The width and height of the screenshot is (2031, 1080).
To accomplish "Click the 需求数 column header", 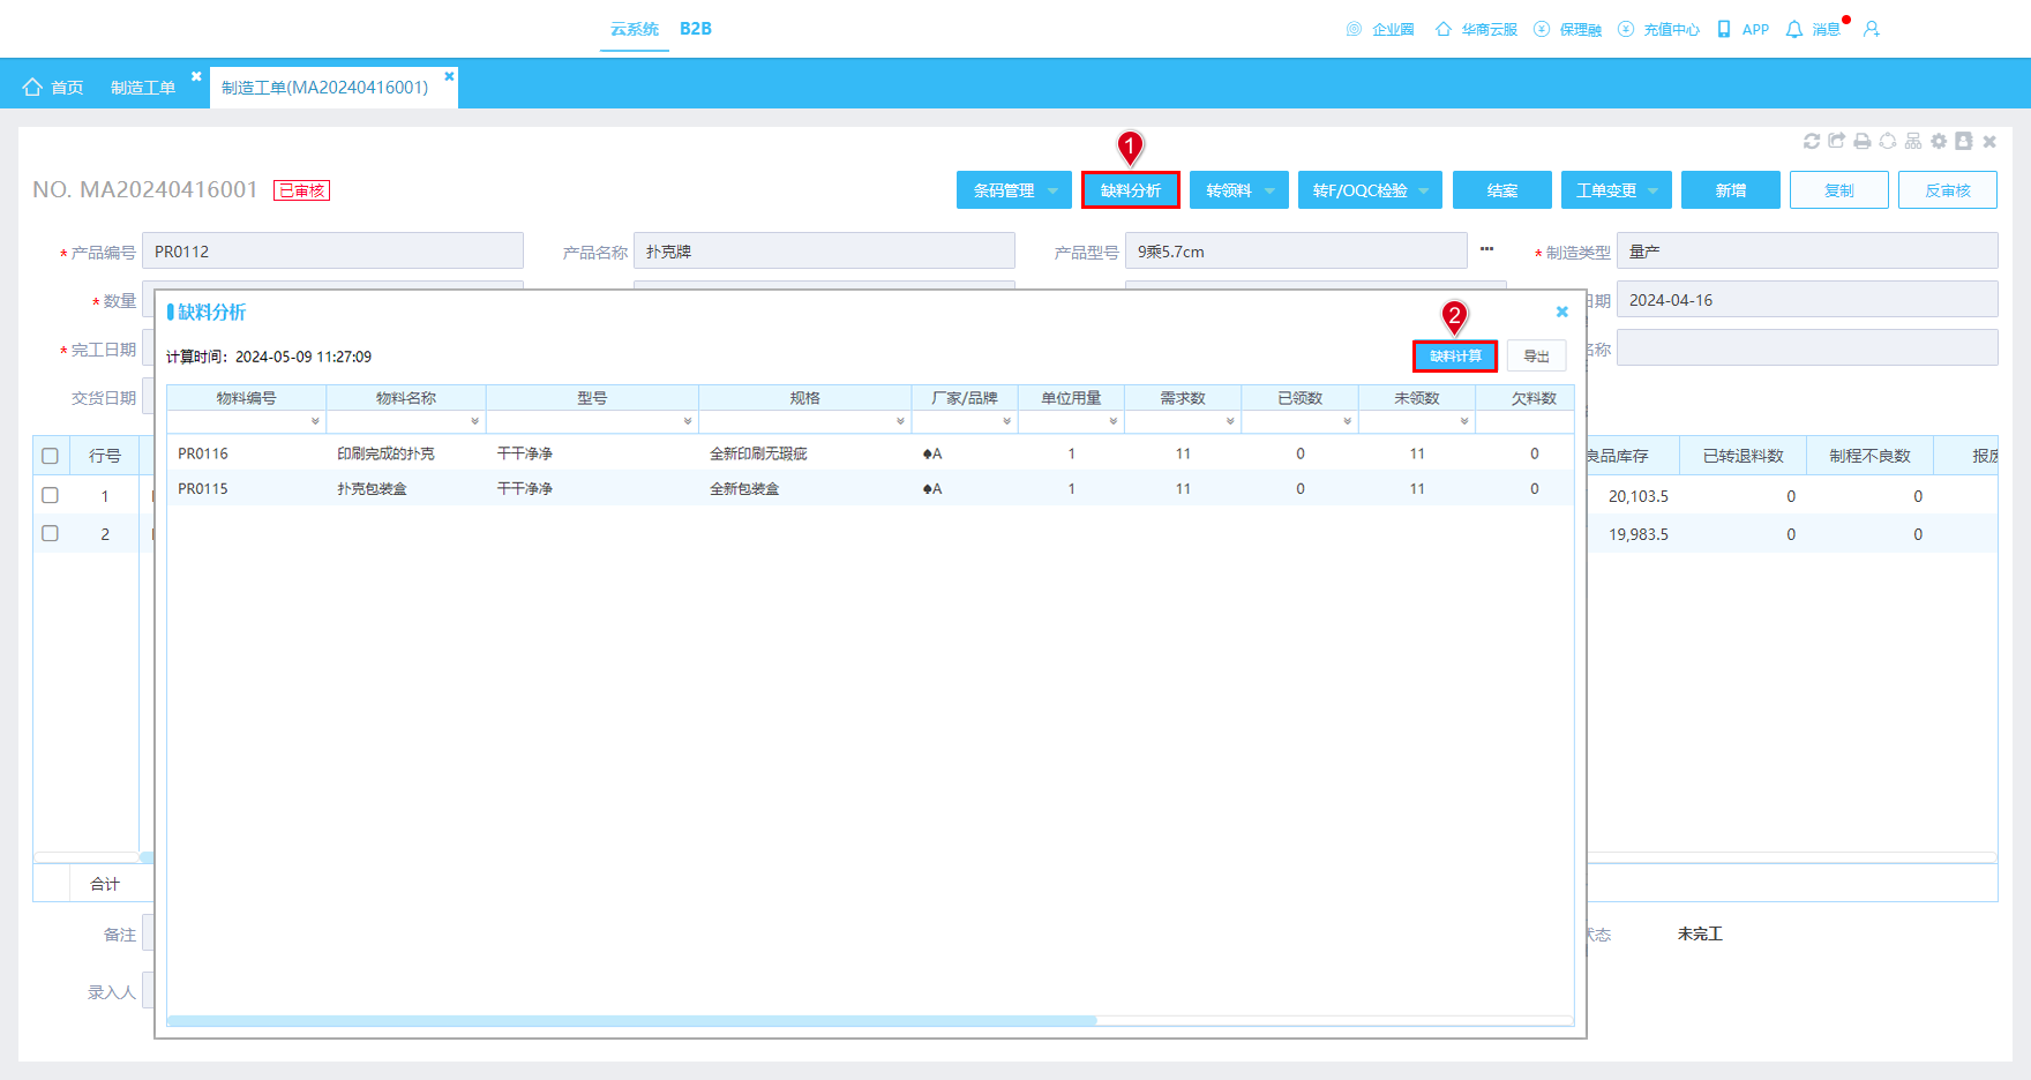I will point(1182,398).
